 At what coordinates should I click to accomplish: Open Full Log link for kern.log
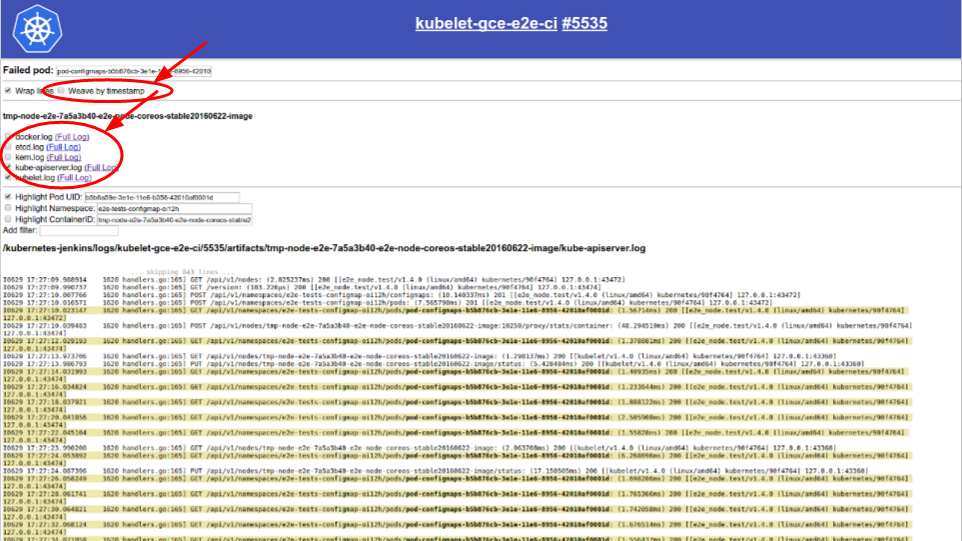[x=64, y=158]
